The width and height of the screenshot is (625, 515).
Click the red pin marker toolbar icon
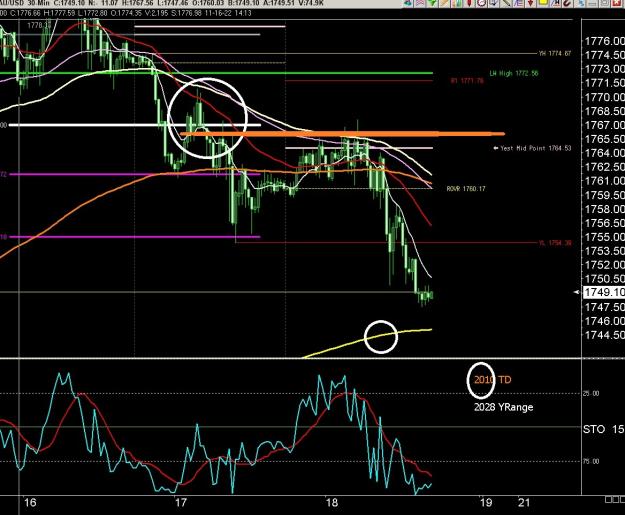470,2
